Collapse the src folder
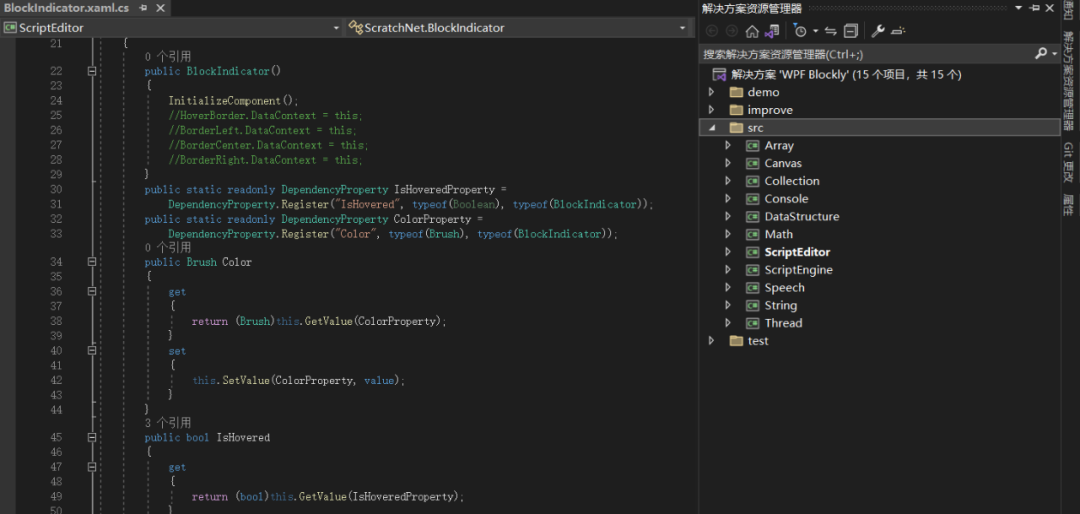1080x514 pixels. coord(712,128)
